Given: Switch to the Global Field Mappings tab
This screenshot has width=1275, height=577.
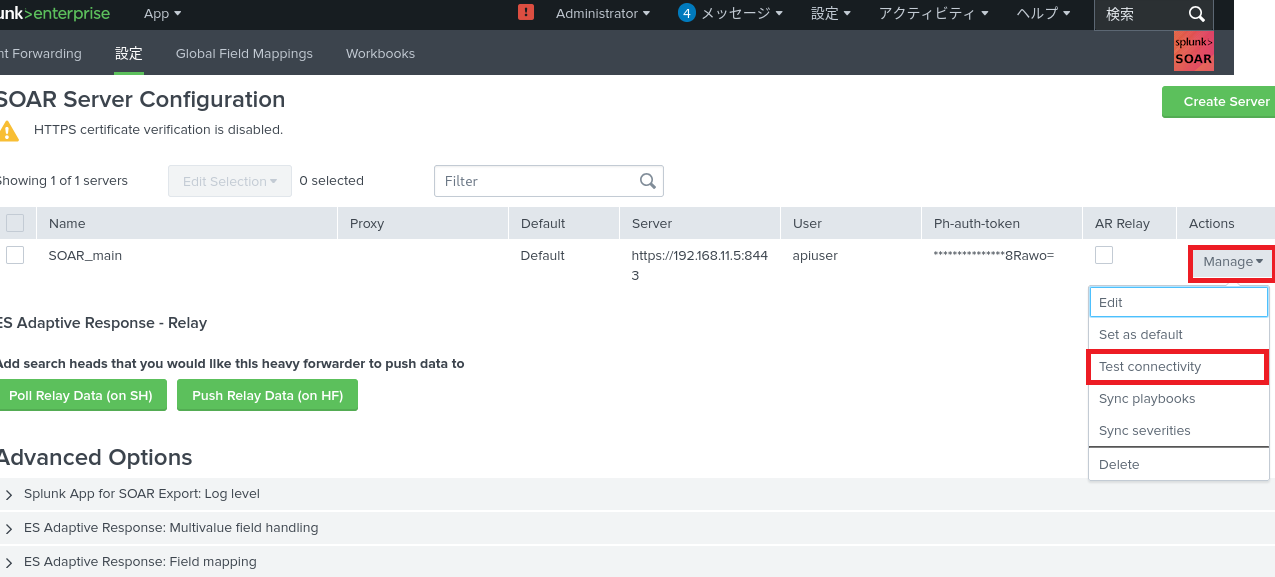Looking at the screenshot, I should tap(244, 53).
